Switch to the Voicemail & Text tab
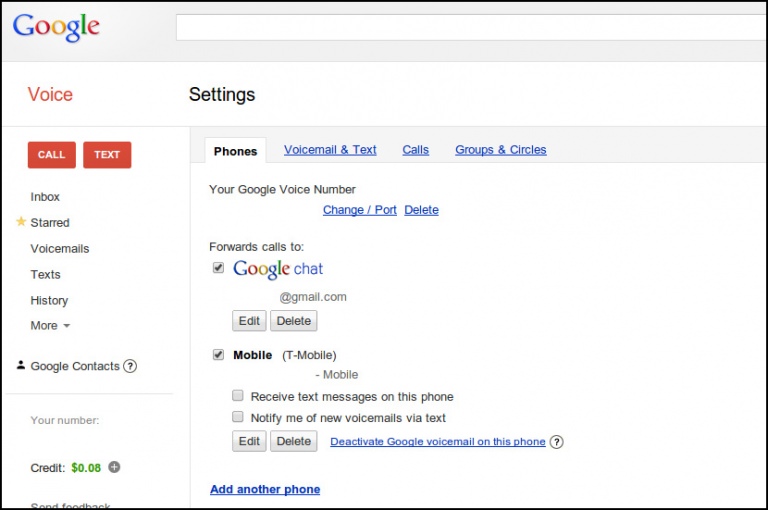Screen dimensions: 768x510 coord(330,150)
